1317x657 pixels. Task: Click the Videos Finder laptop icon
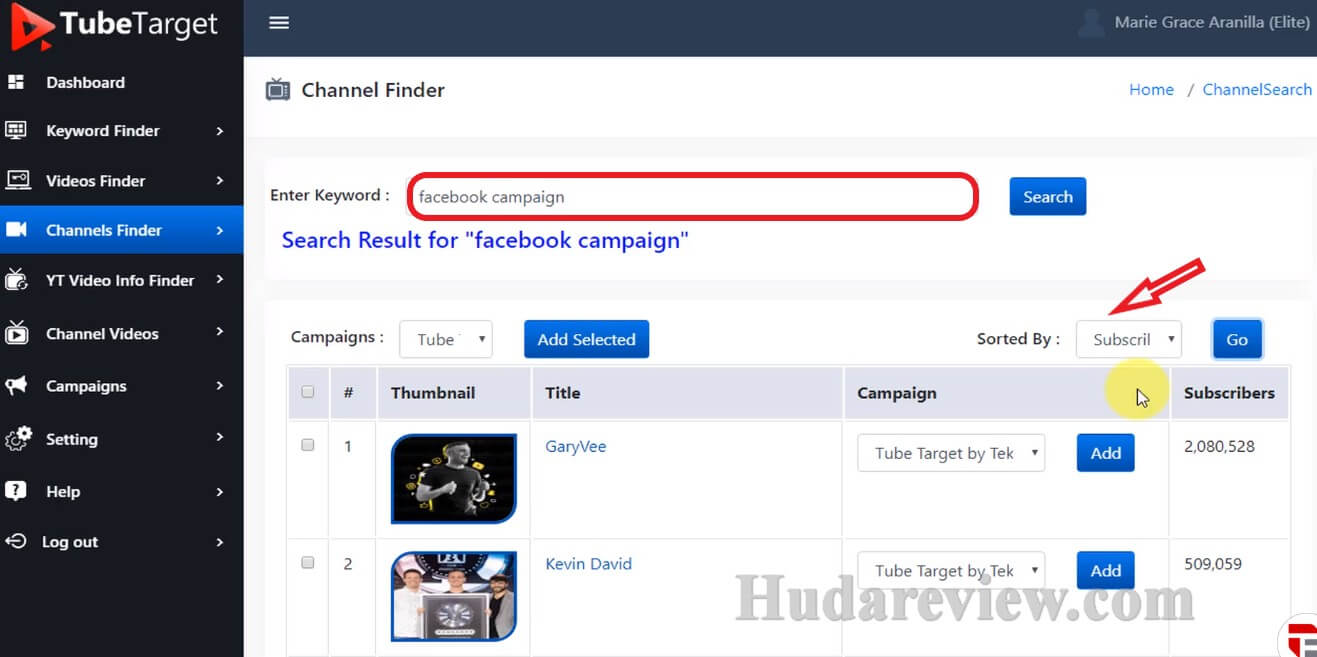18,180
